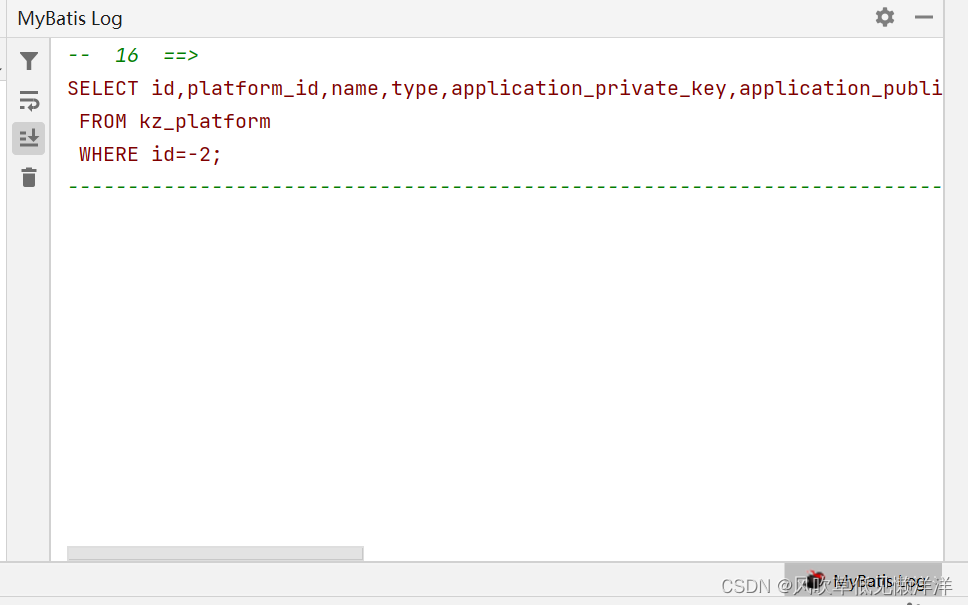Open the settings gear menu
This screenshot has width=968, height=605.
884,17
